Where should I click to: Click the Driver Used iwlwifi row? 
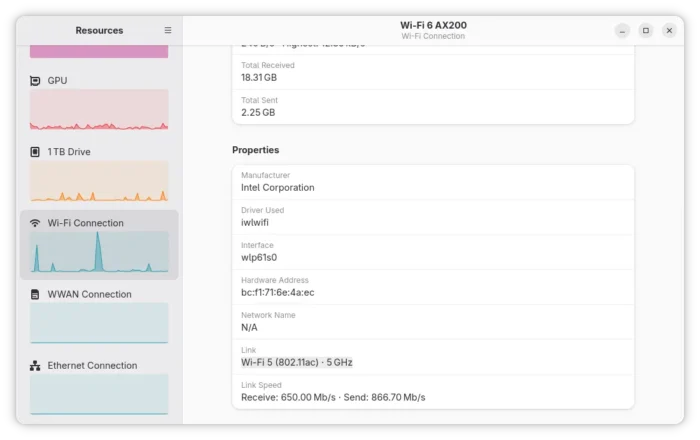click(433, 217)
